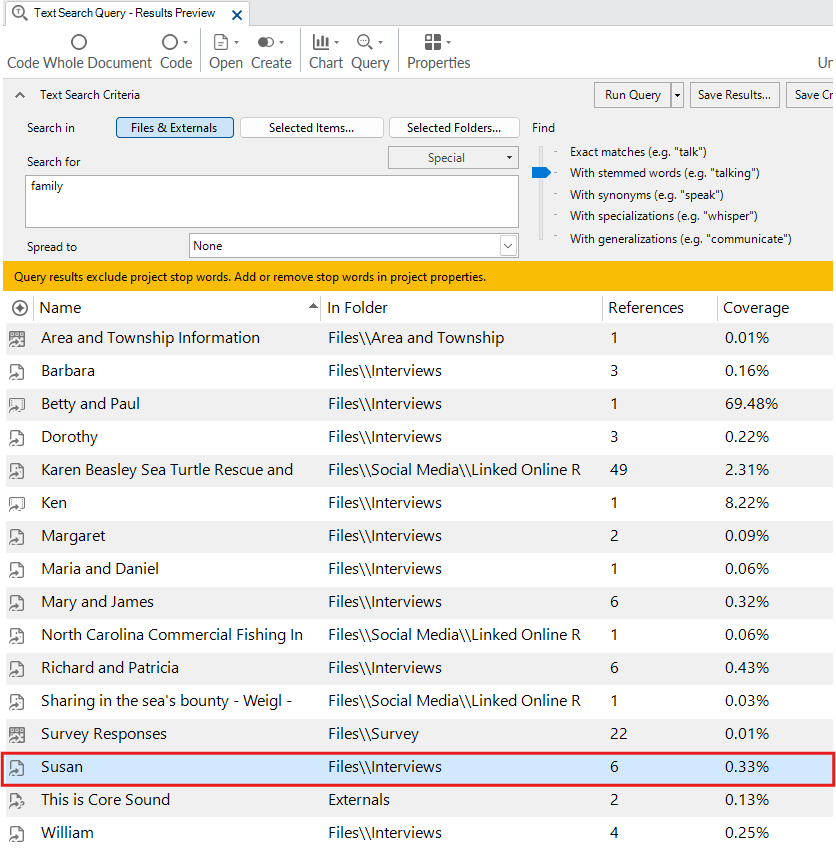Click the media icon next to Betty and Paul
Viewport: 836px width, 852px height.
click(x=17, y=405)
